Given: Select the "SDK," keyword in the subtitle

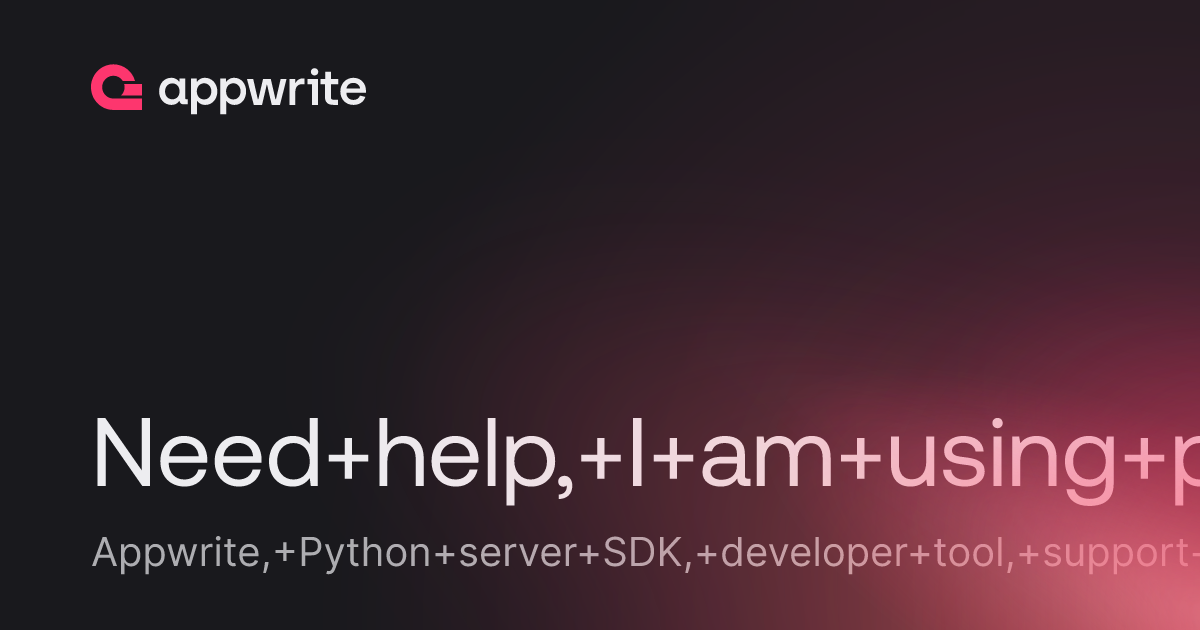Looking at the screenshot, I should (x=648, y=554).
